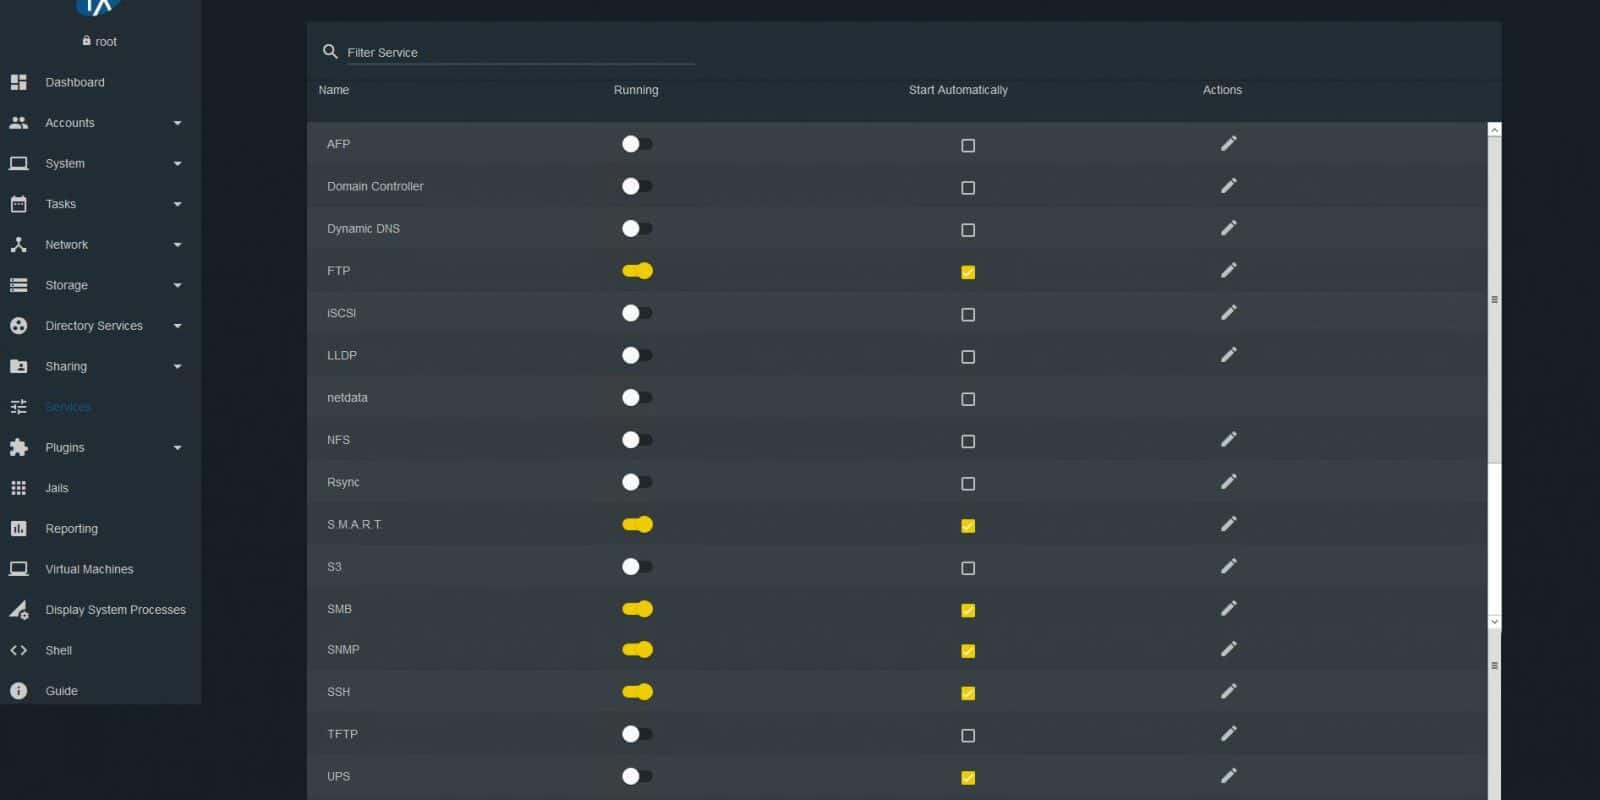This screenshot has height=800, width=1600.
Task: Click the Guide info icon
Action: (18, 691)
